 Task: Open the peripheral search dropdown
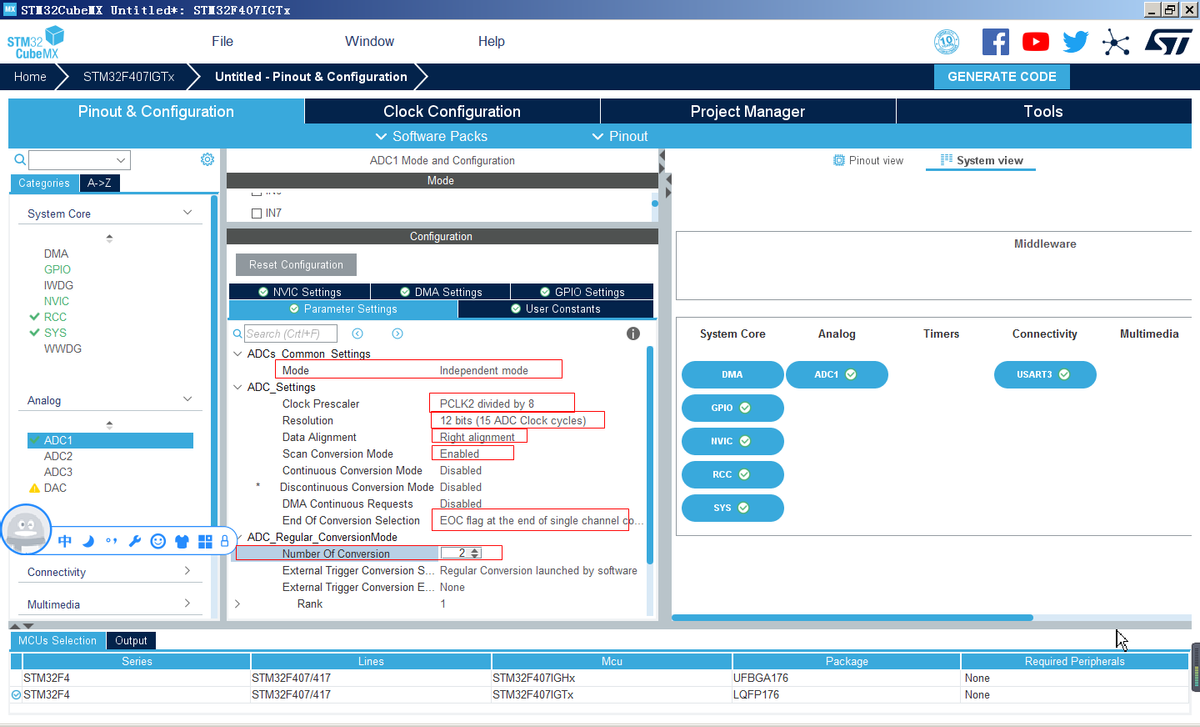pyautogui.click(x=121, y=160)
